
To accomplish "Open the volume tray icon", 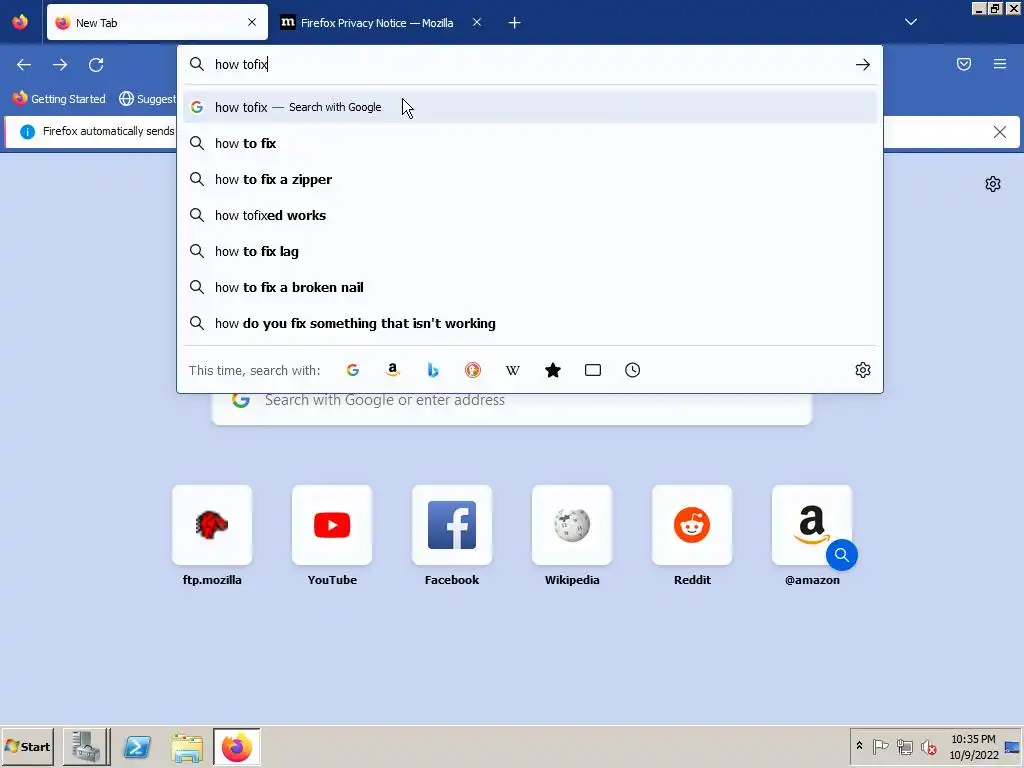I will click(928, 746).
